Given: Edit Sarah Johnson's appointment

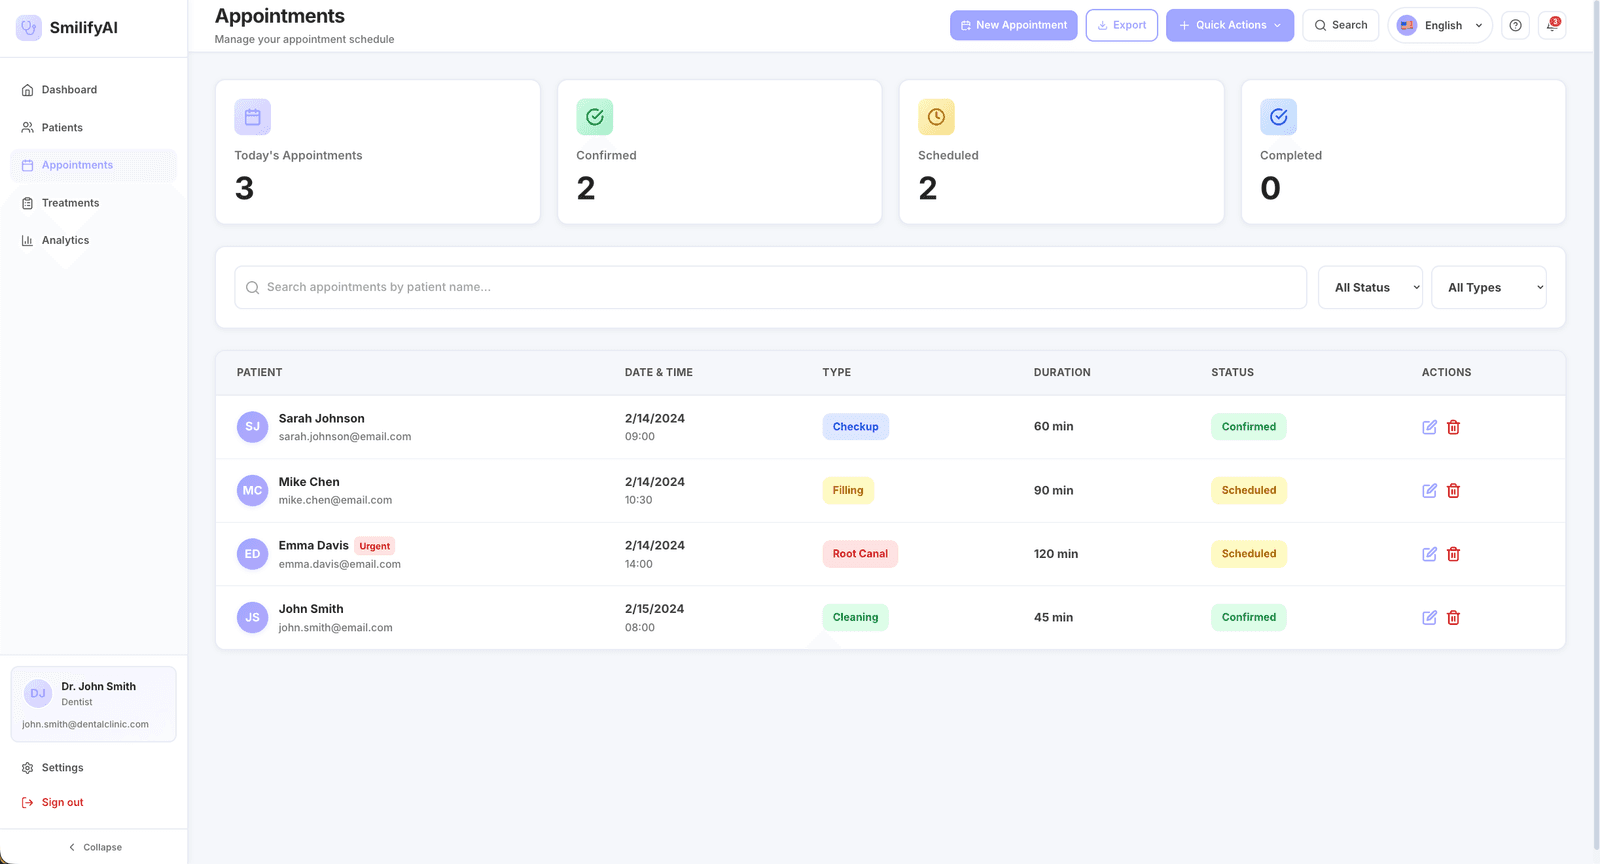Looking at the screenshot, I should click(1429, 427).
